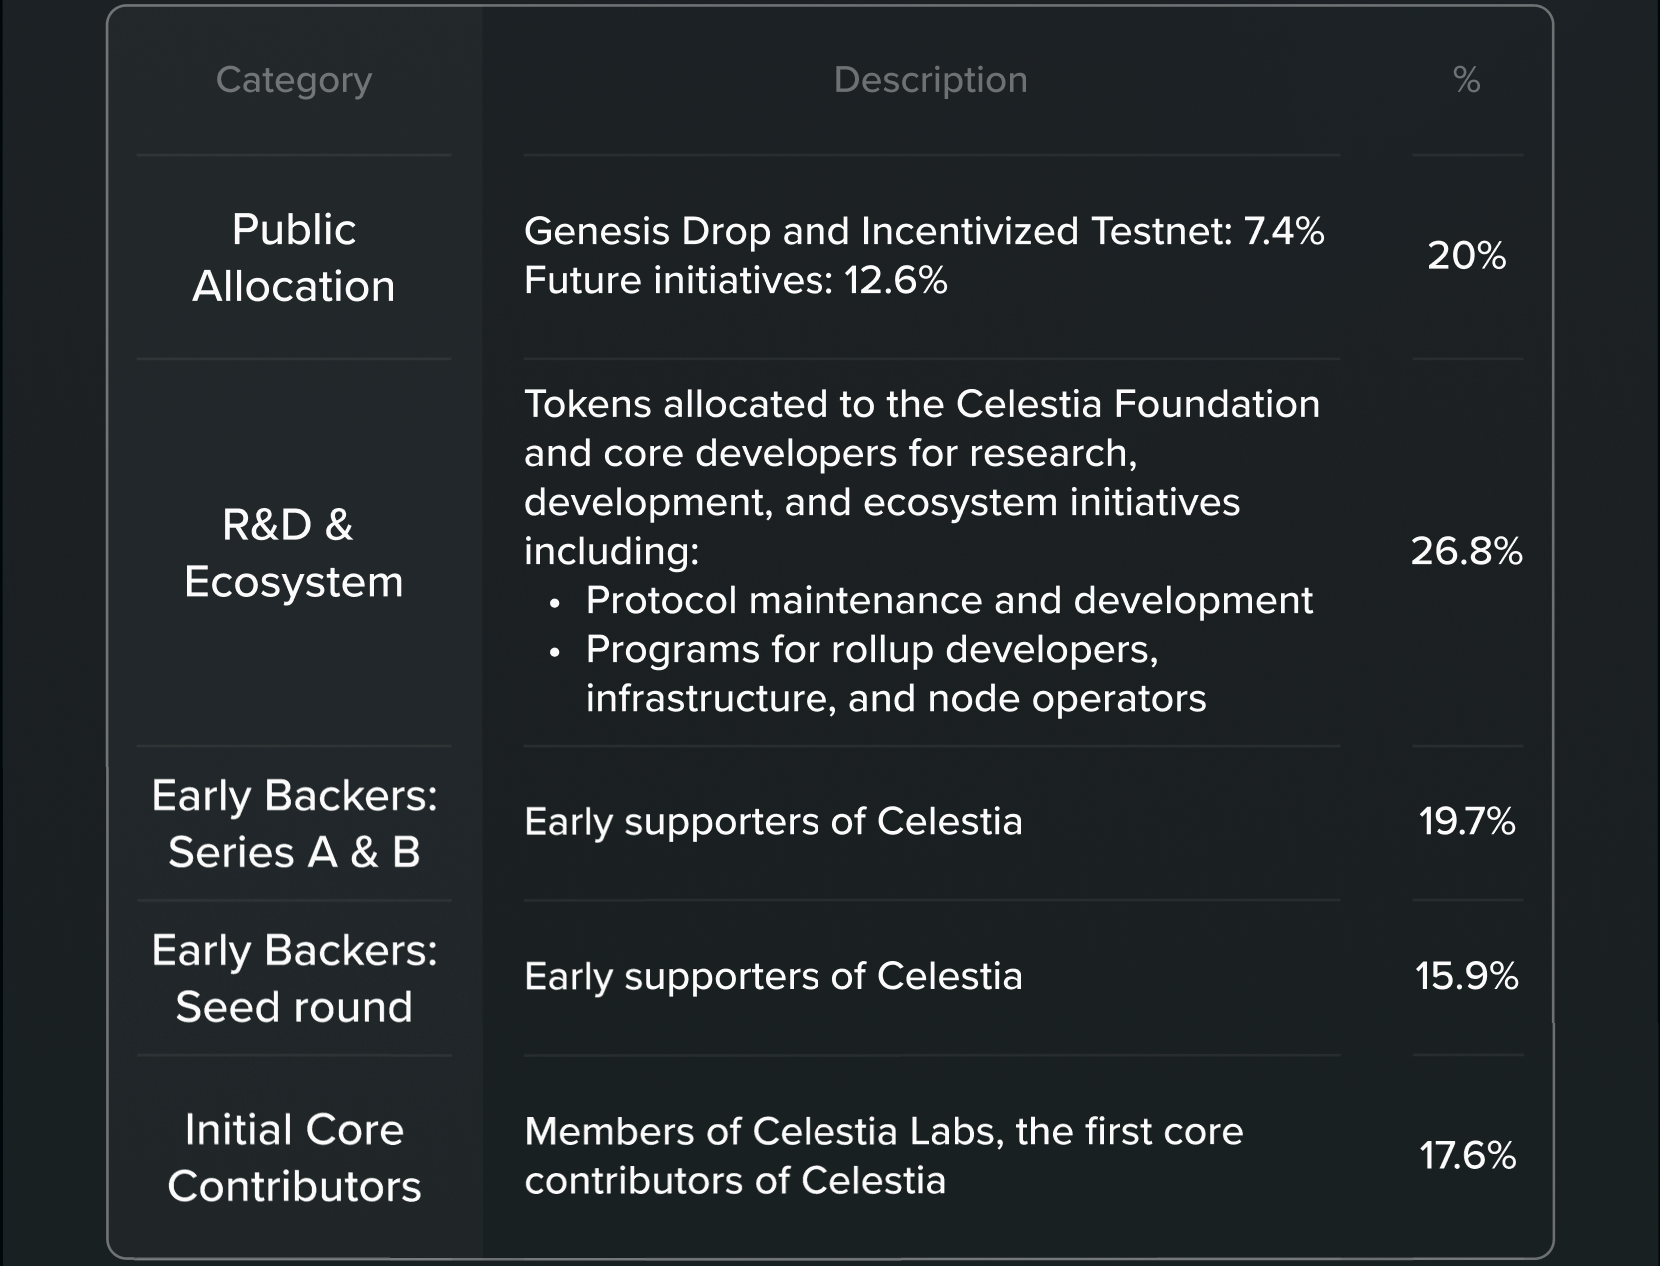
Task: Click the Description column header
Action: tap(930, 80)
